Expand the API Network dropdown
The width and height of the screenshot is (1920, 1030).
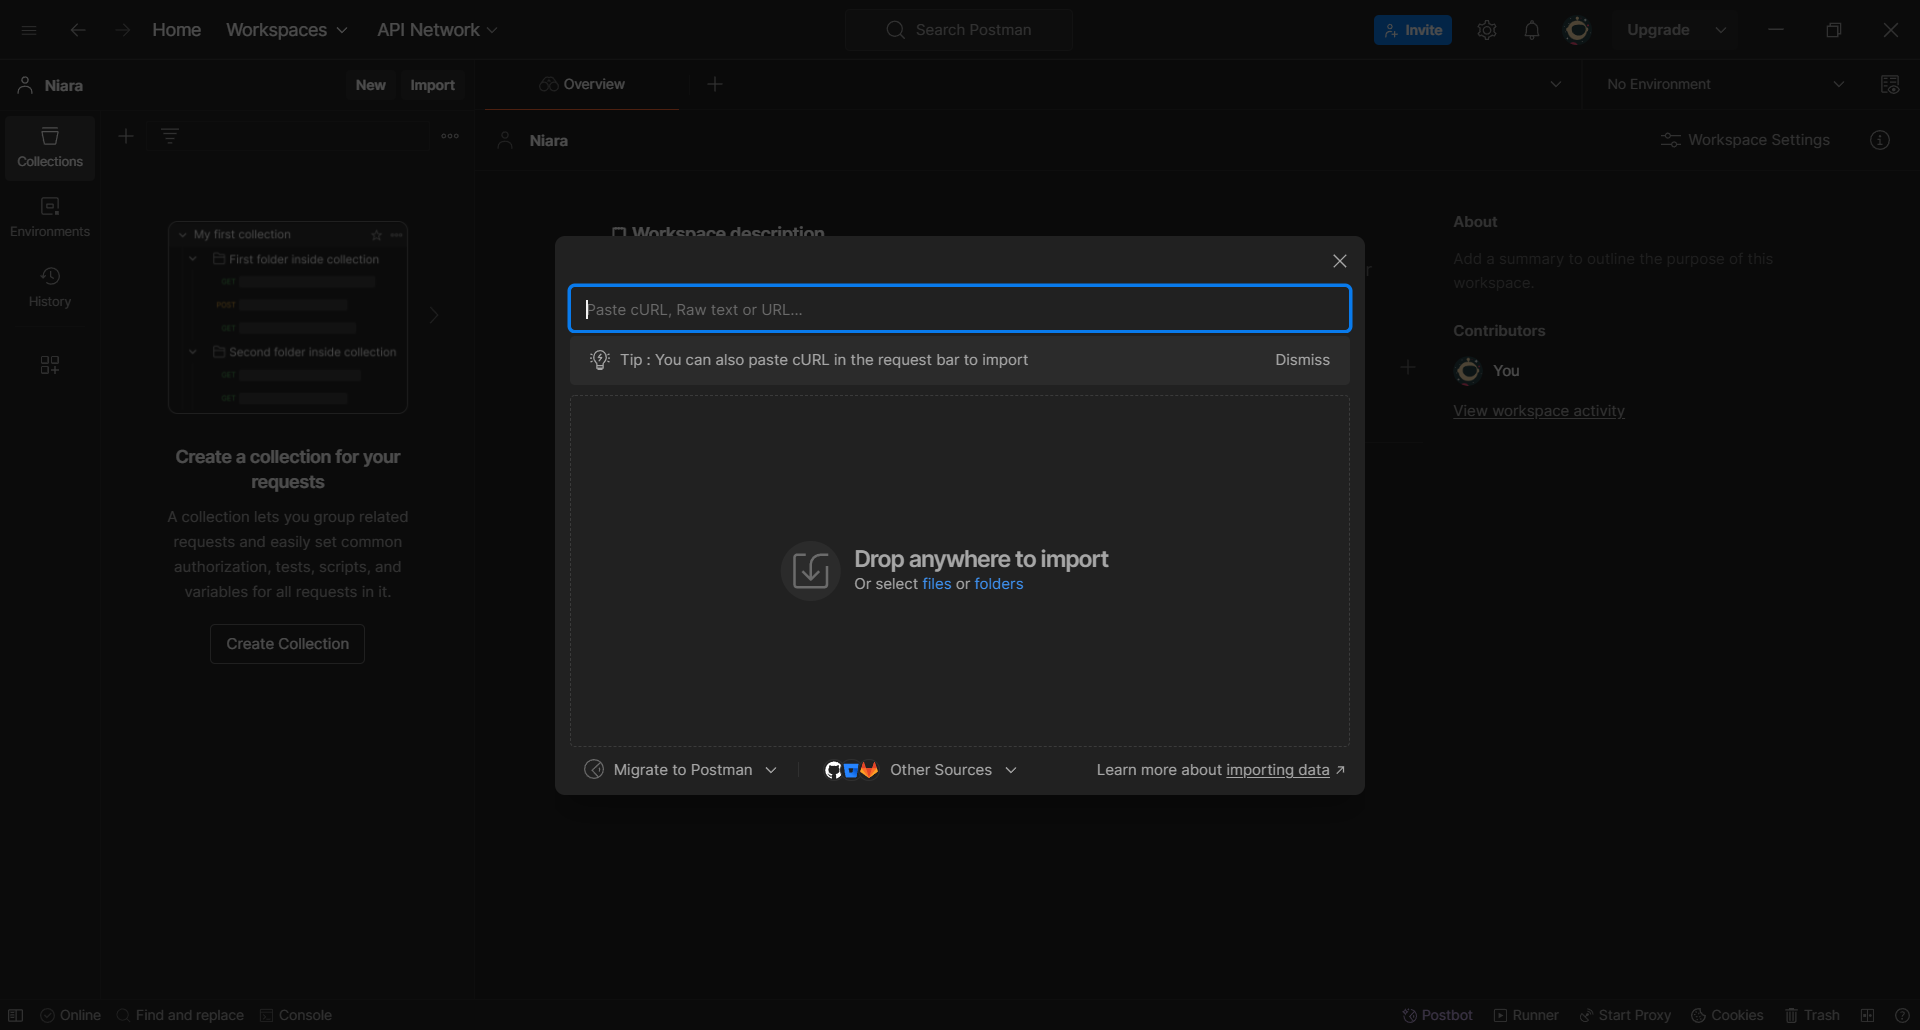(437, 30)
